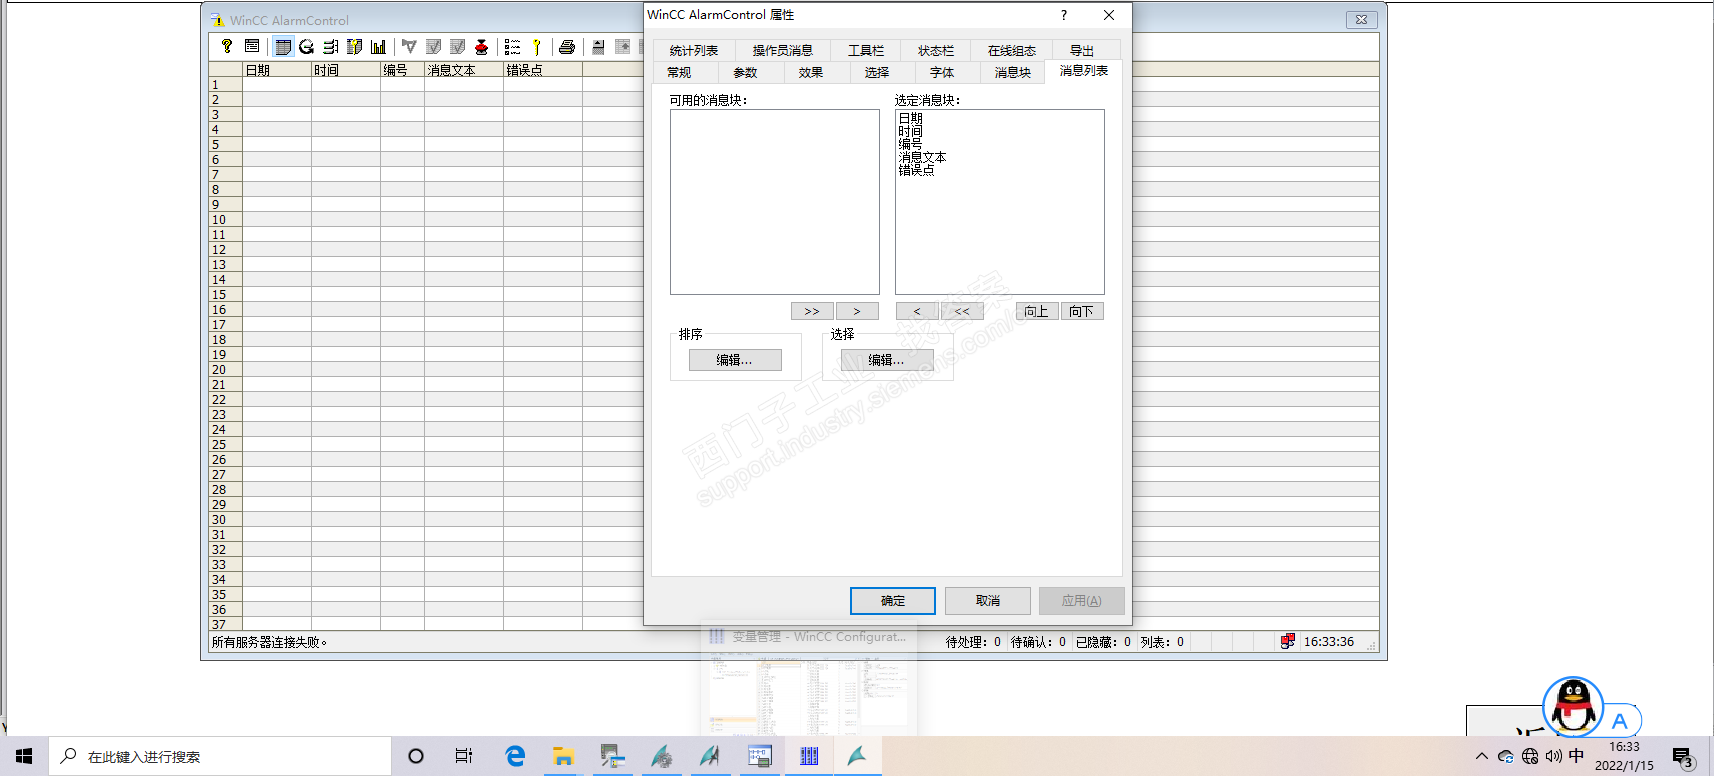
Task: Select 时间 in the selected message blocks list
Action: click(x=910, y=131)
